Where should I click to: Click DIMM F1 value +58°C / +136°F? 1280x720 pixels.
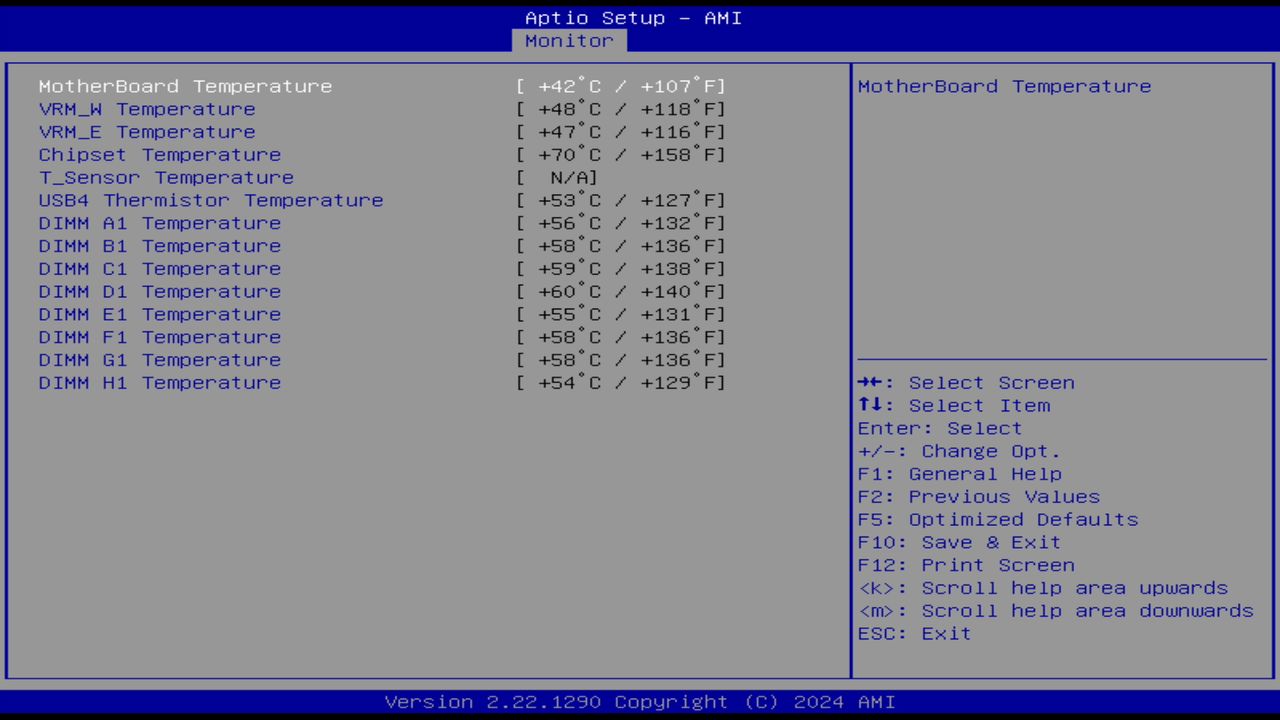point(621,337)
